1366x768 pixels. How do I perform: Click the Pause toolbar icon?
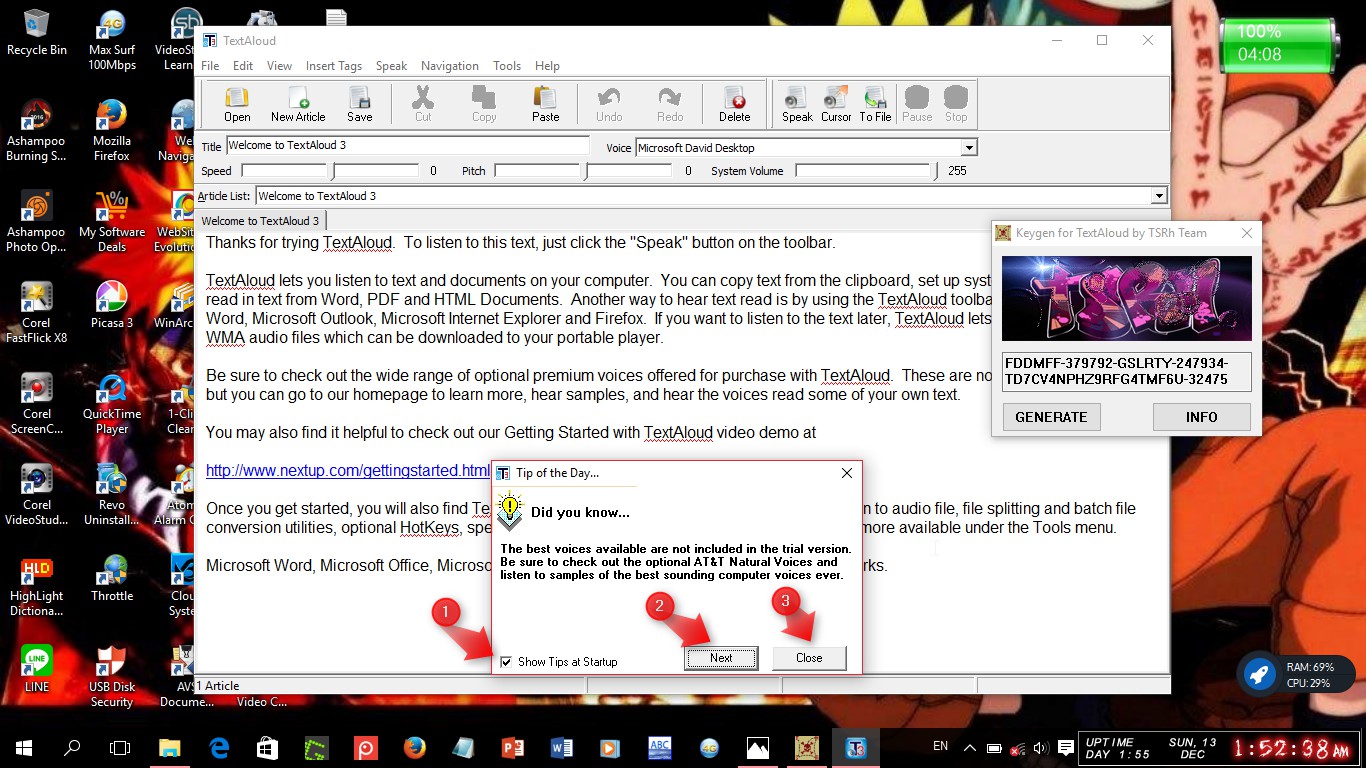(x=917, y=104)
